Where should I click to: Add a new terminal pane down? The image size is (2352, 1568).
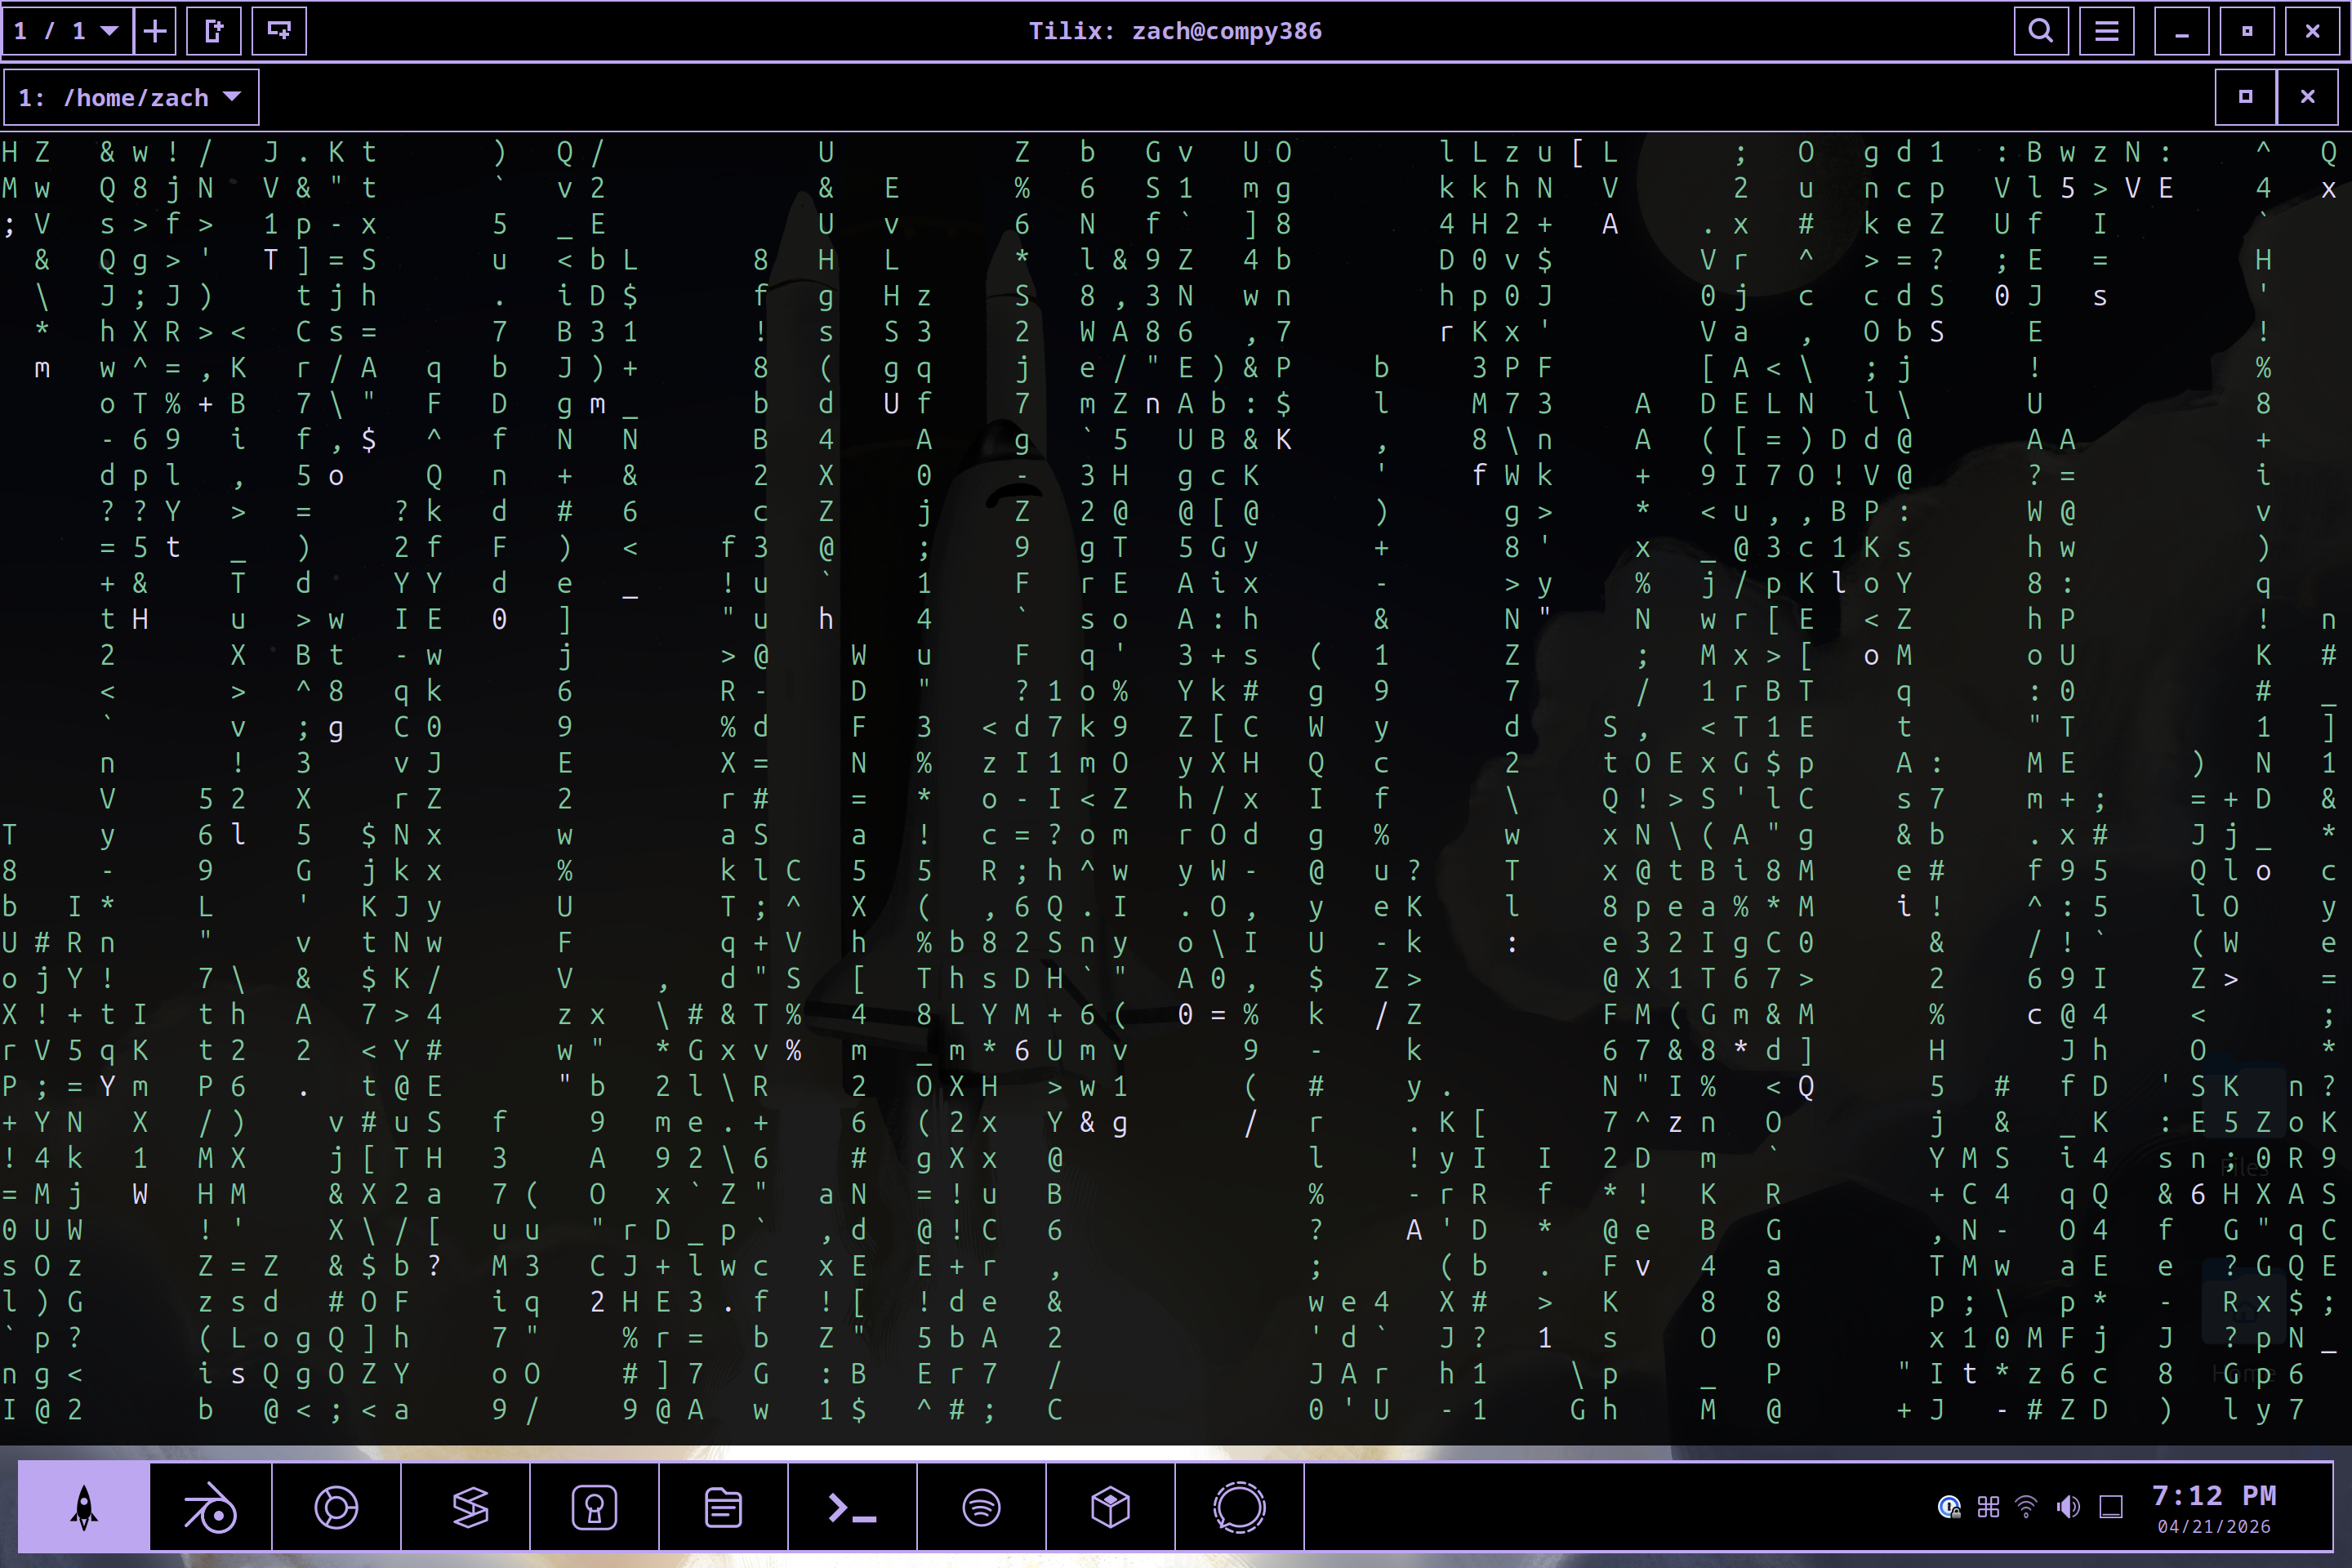click(x=278, y=30)
